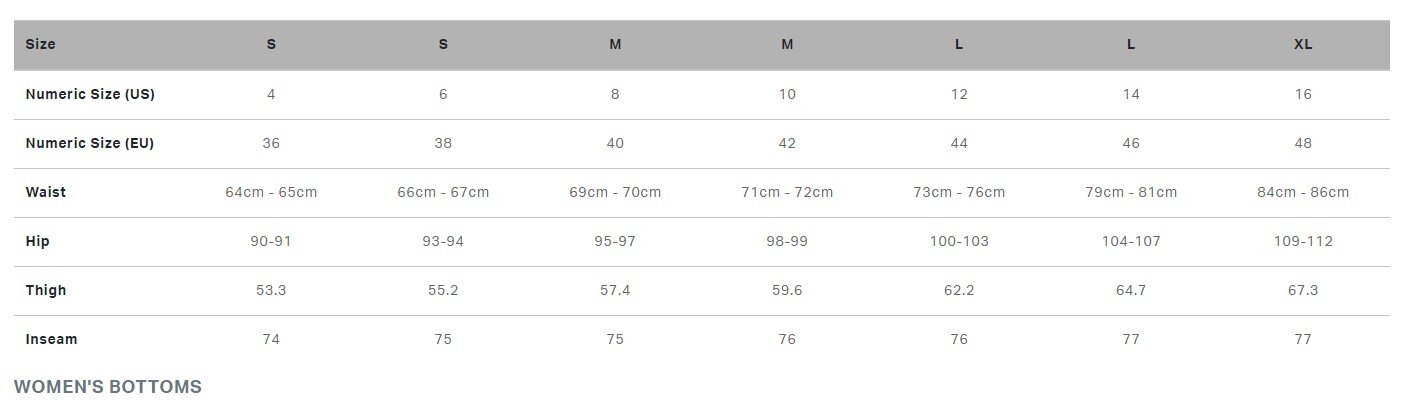The height and width of the screenshot is (411, 1406).
Task: Select the EU numeric size 40 cell
Action: point(615,143)
